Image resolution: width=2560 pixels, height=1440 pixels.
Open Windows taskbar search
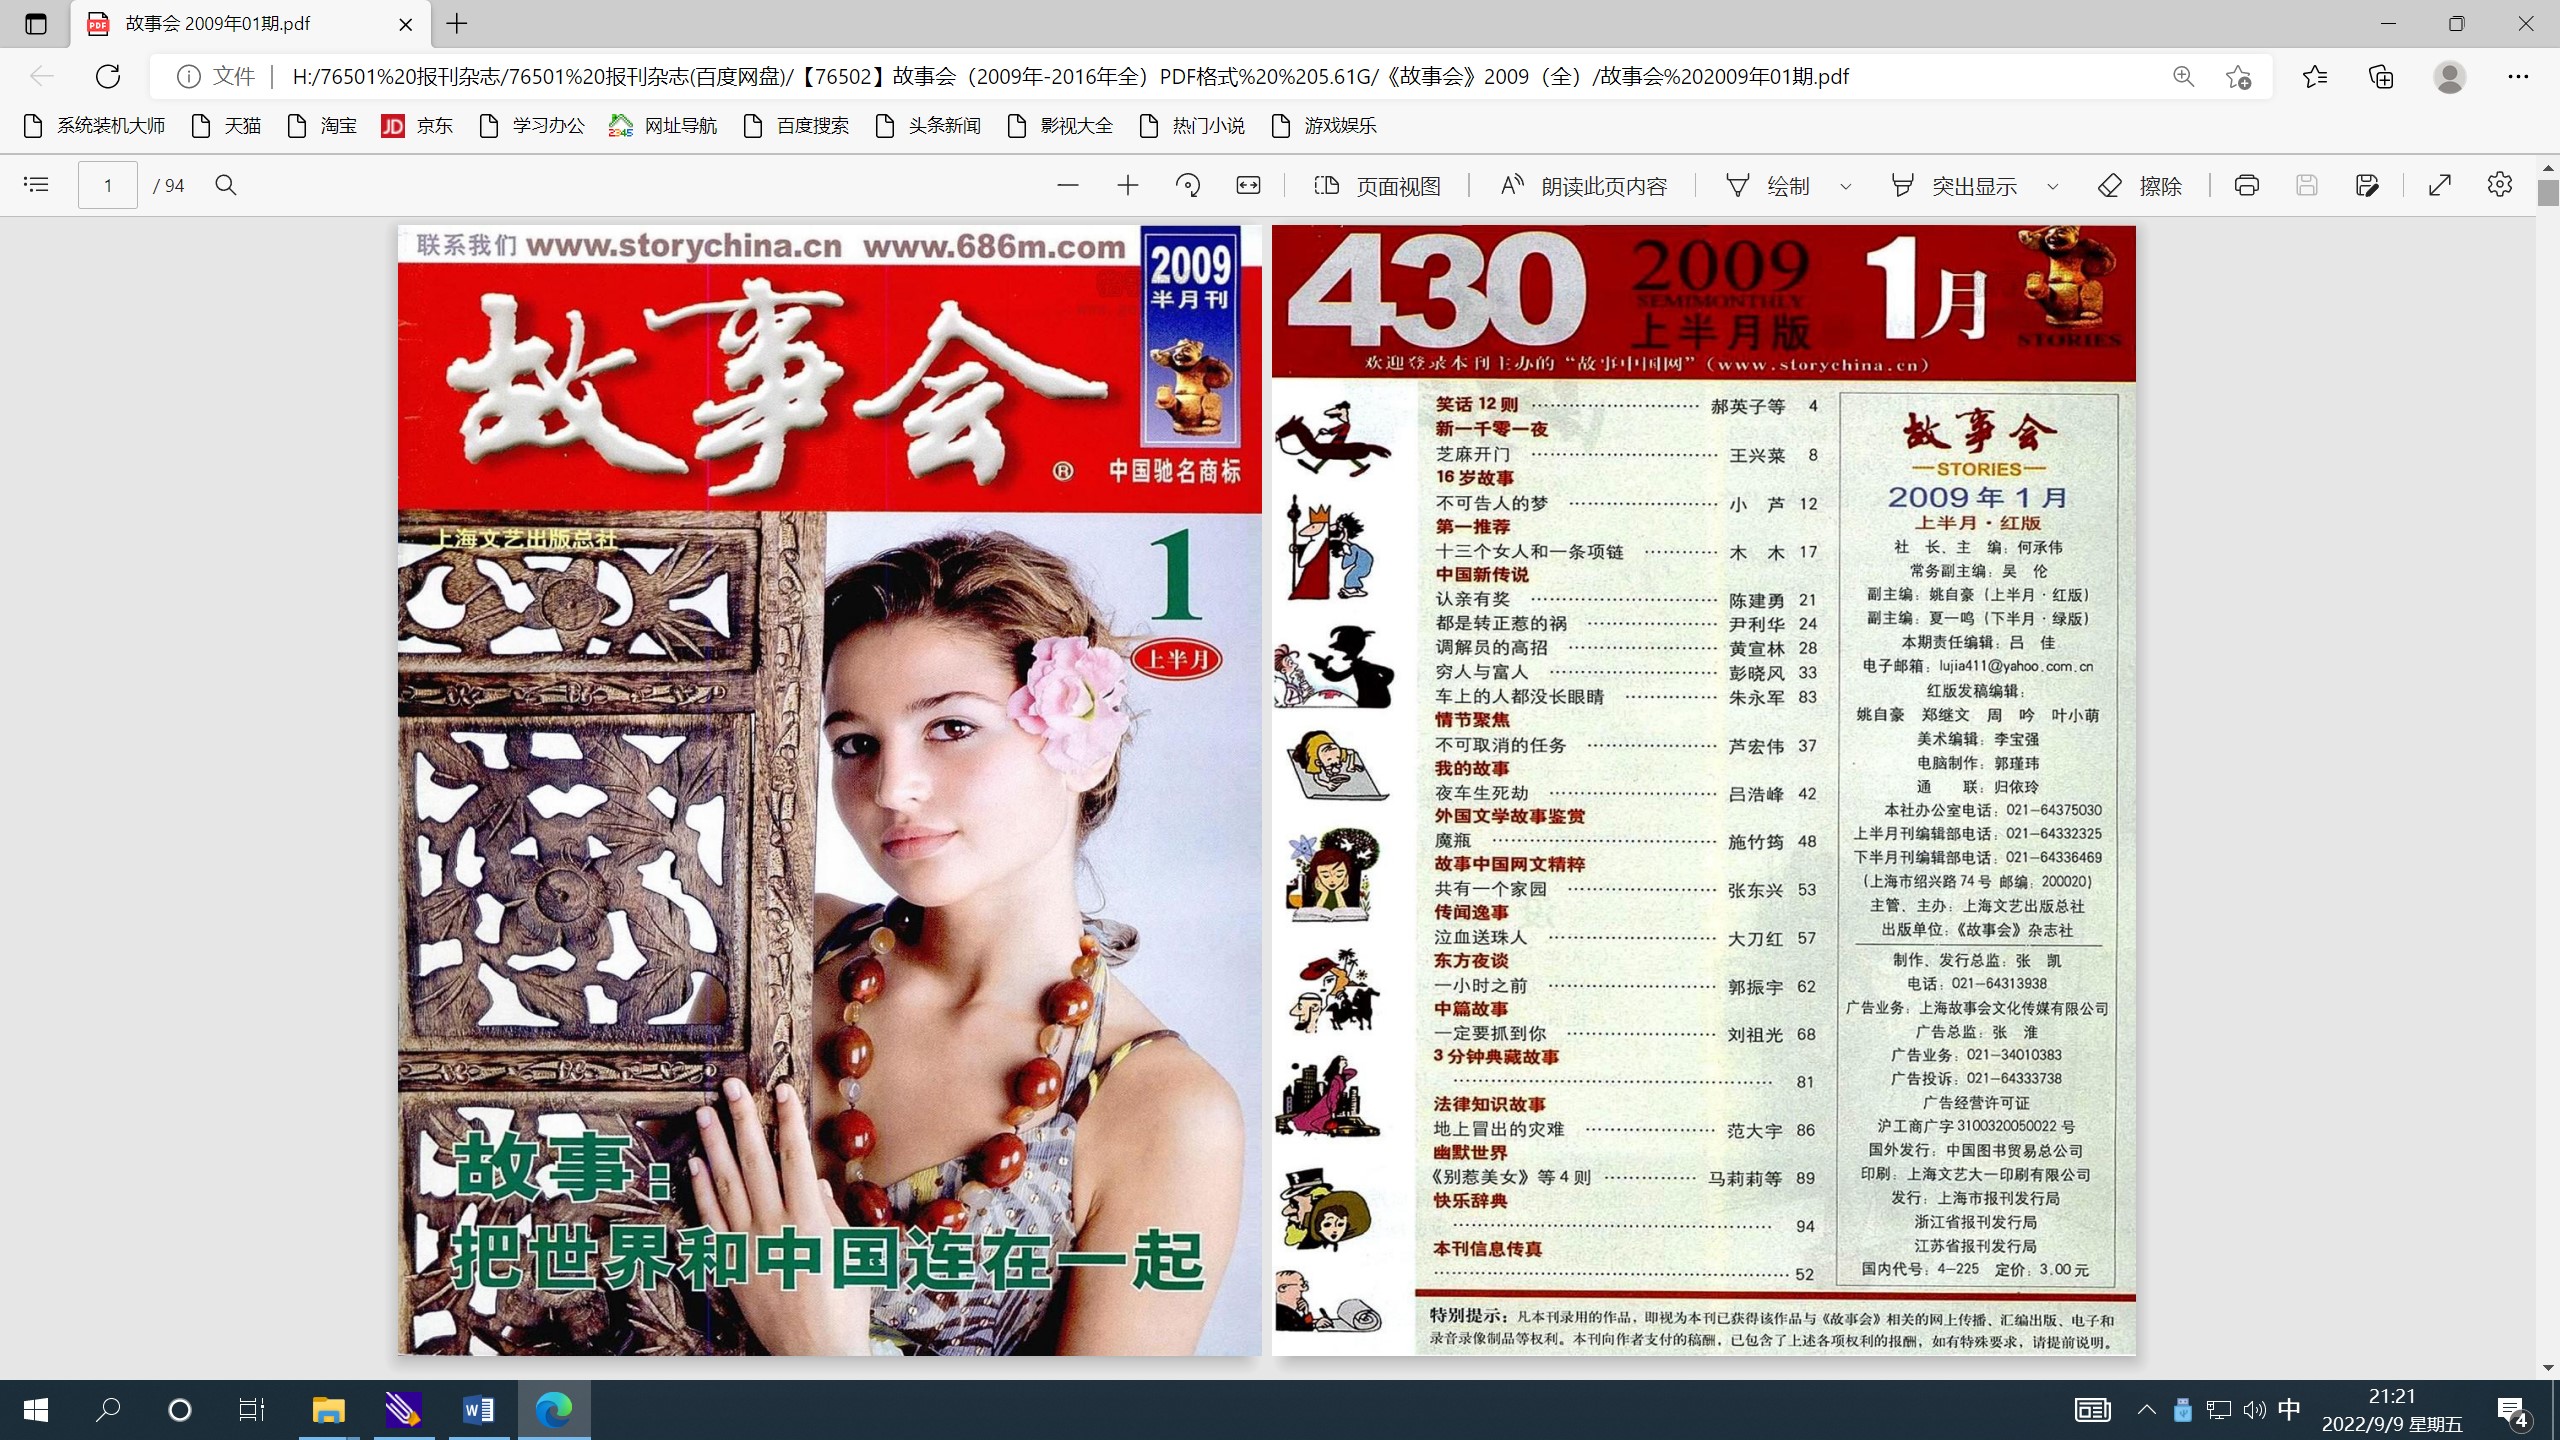(x=108, y=1410)
